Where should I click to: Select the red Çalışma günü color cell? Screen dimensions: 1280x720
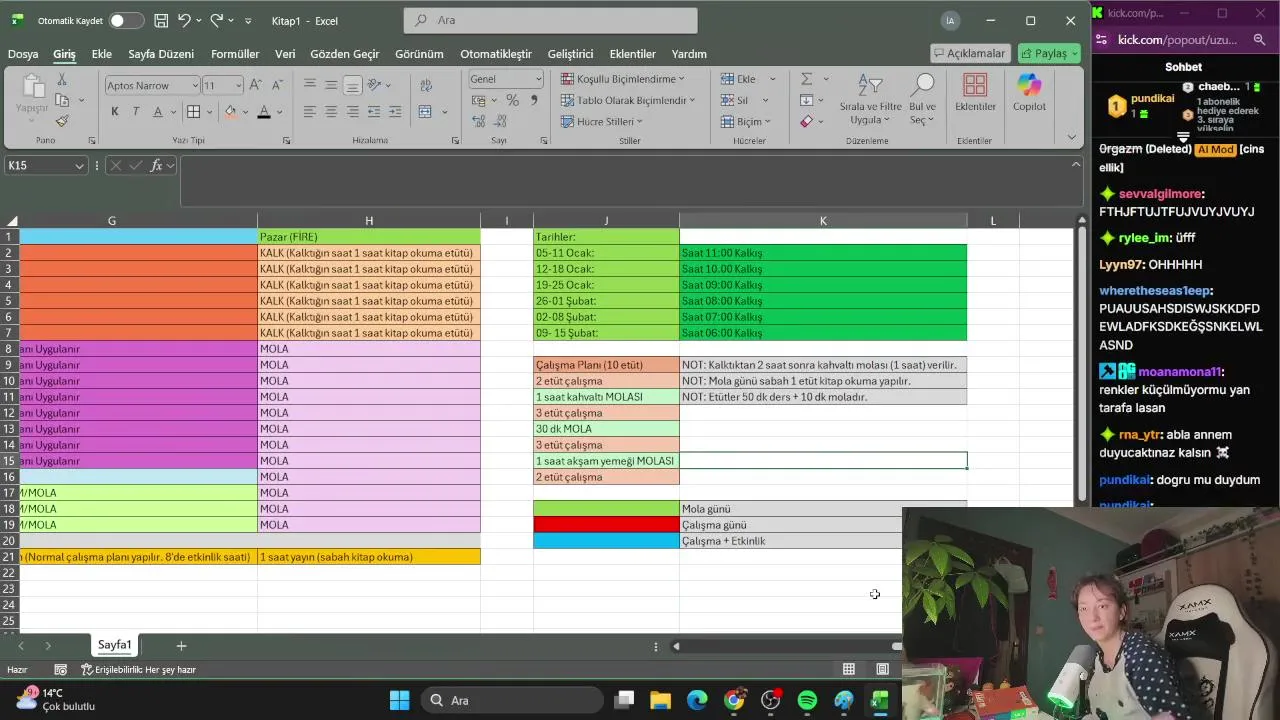pos(606,525)
